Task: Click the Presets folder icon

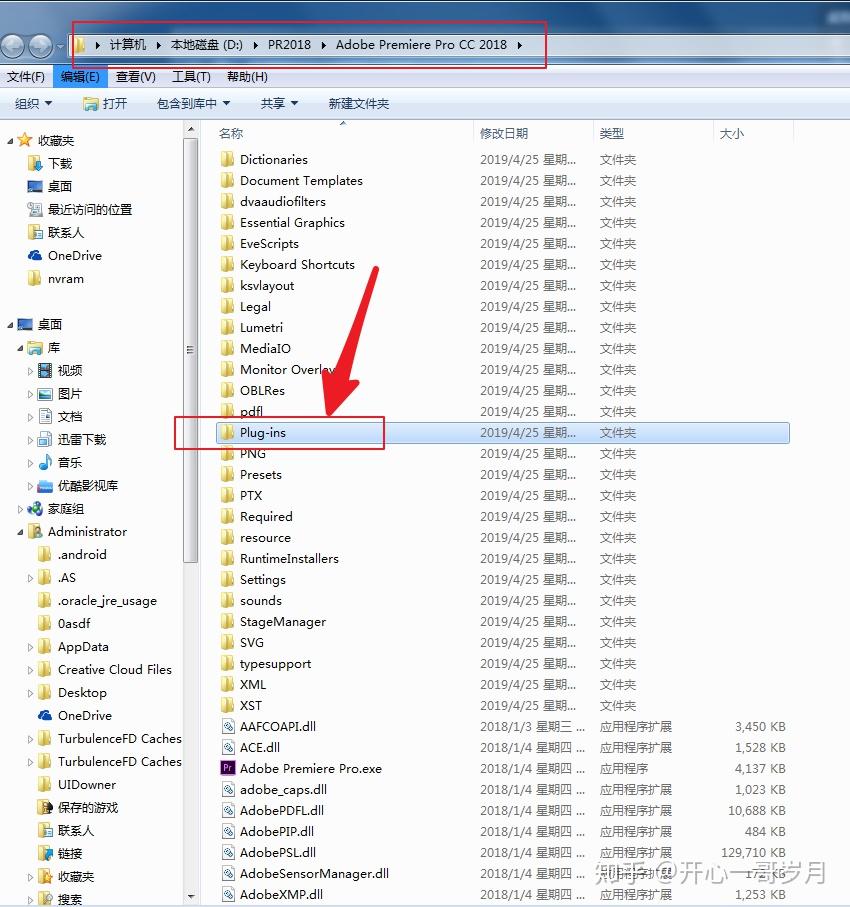Action: click(227, 474)
